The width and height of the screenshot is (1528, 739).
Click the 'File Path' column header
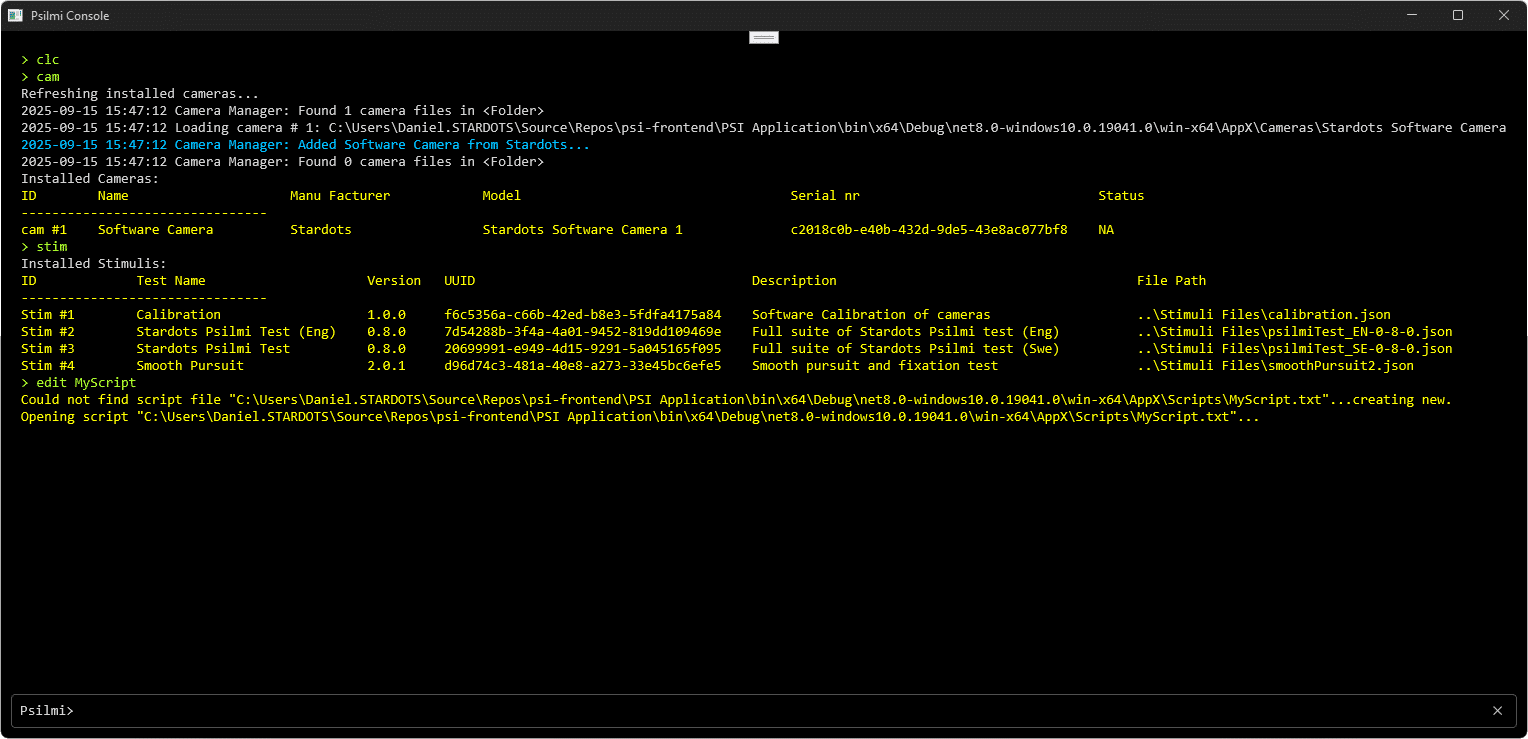click(1171, 281)
